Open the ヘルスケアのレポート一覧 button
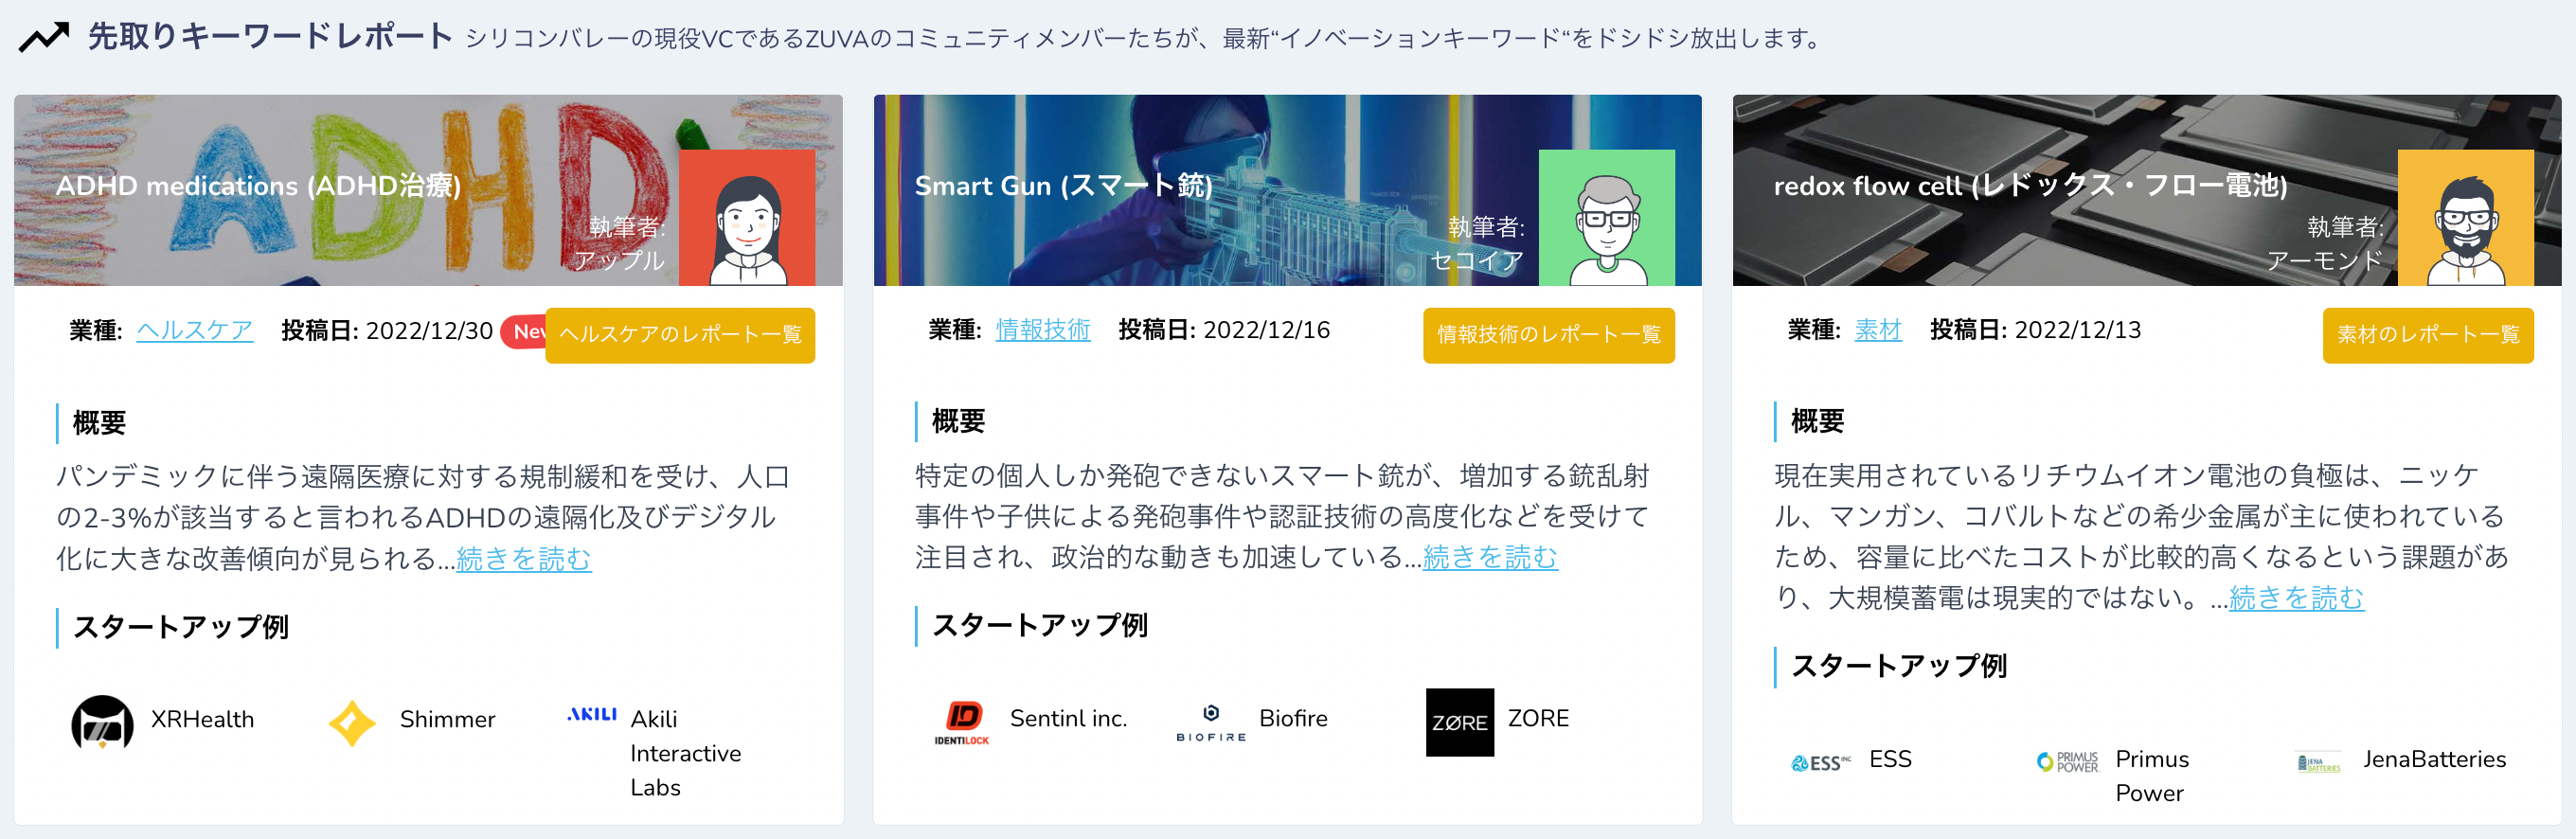 coord(680,335)
